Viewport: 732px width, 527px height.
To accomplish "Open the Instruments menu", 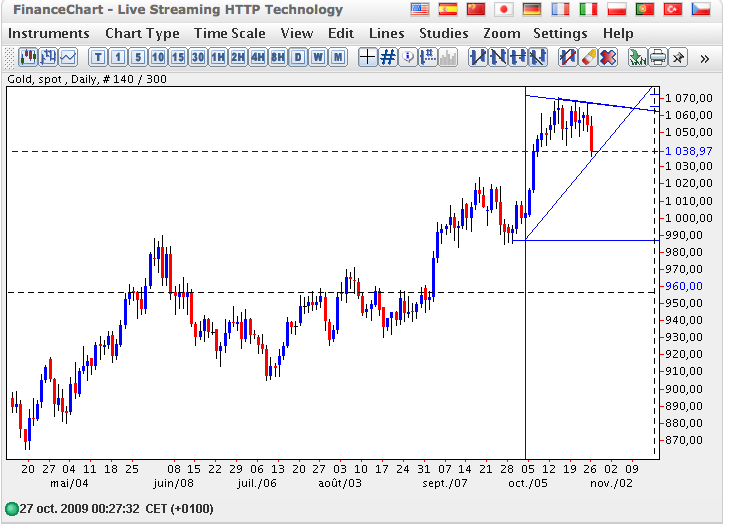I will pos(48,33).
